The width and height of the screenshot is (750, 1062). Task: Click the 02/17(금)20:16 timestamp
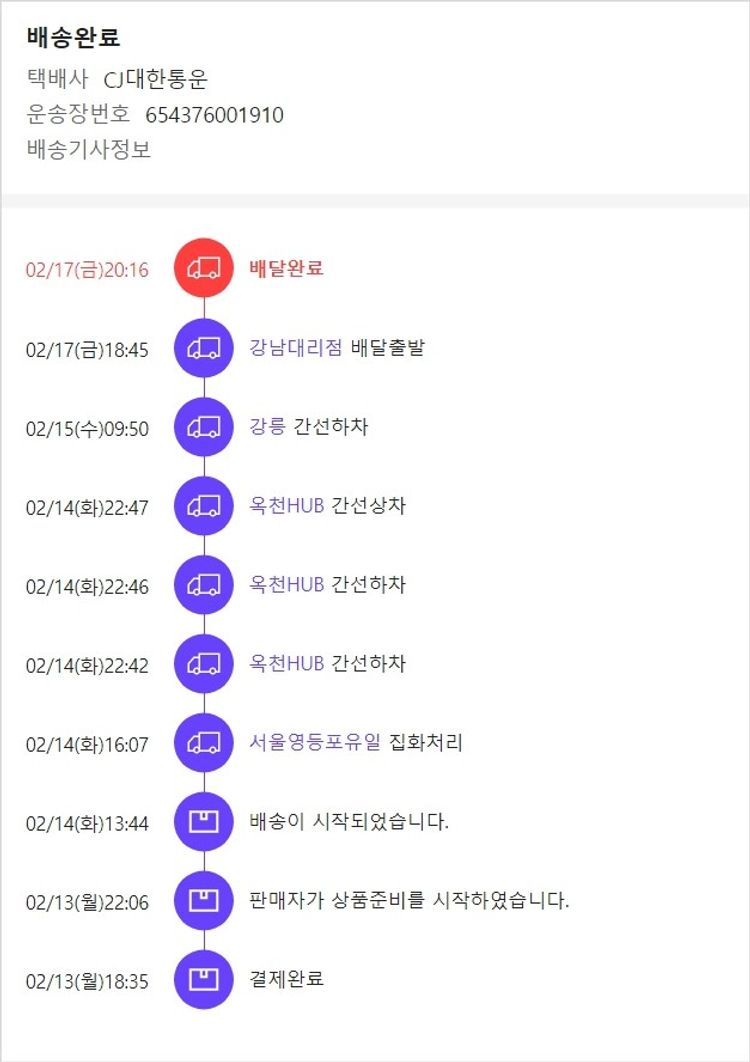[87, 270]
